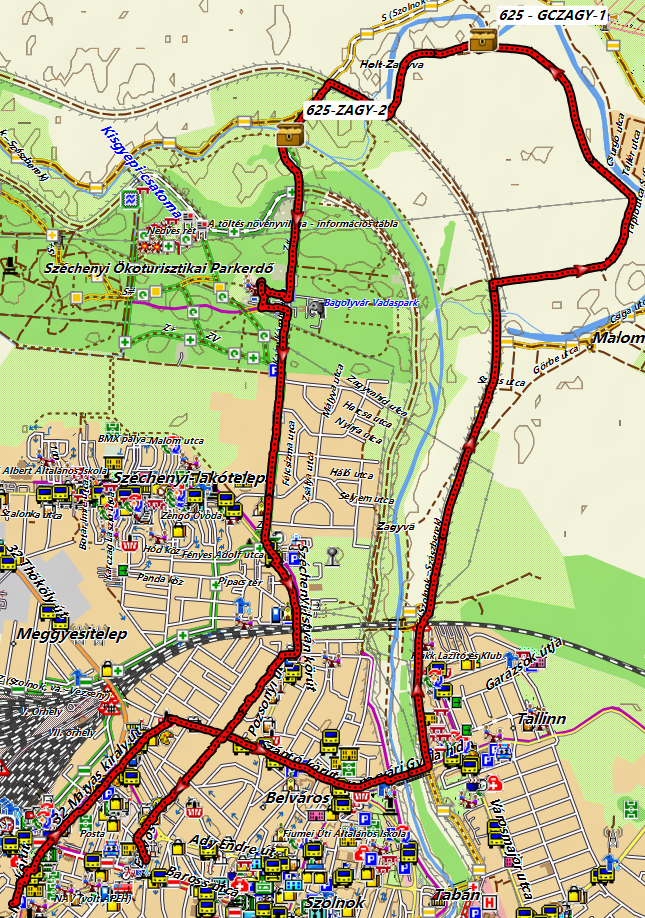Click the Tallinn district label
This screenshot has width=645, height=918.
(x=539, y=719)
